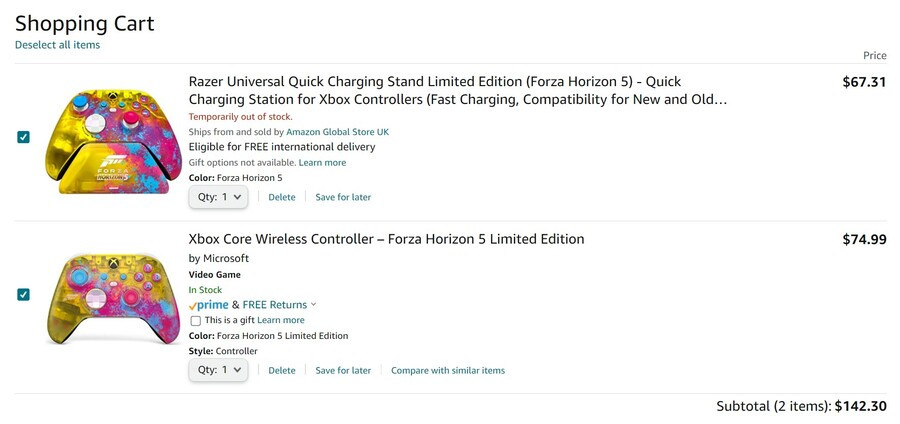Click Learn more beside gift options not available
The height and width of the screenshot is (424, 900).
(323, 162)
